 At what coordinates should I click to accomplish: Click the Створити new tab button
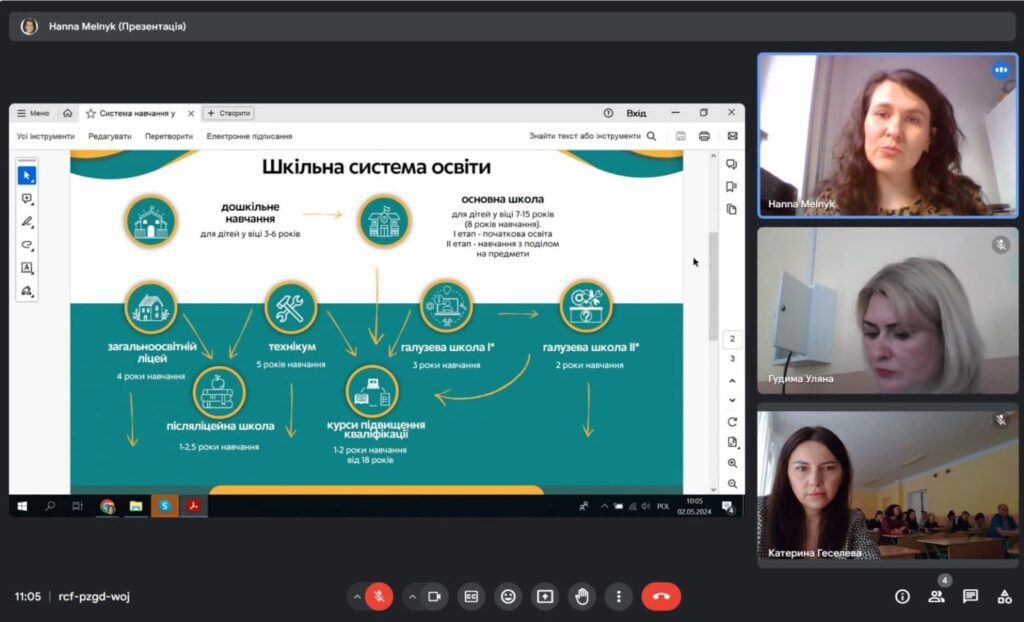point(228,113)
